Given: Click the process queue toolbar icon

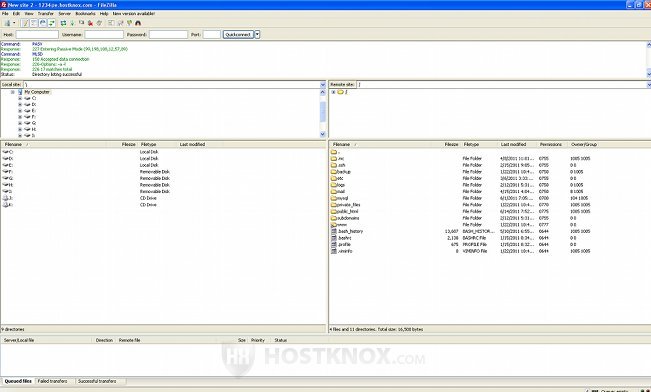Looking at the screenshot, I should click(72, 23).
